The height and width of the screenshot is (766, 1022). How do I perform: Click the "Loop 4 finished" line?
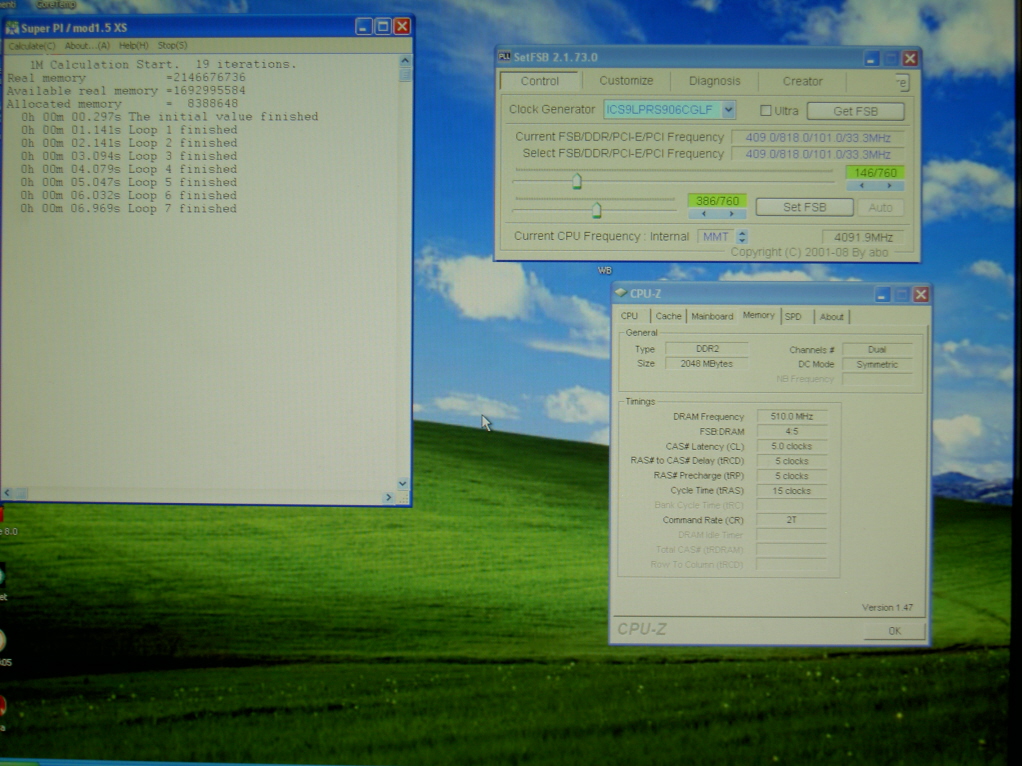click(x=128, y=169)
